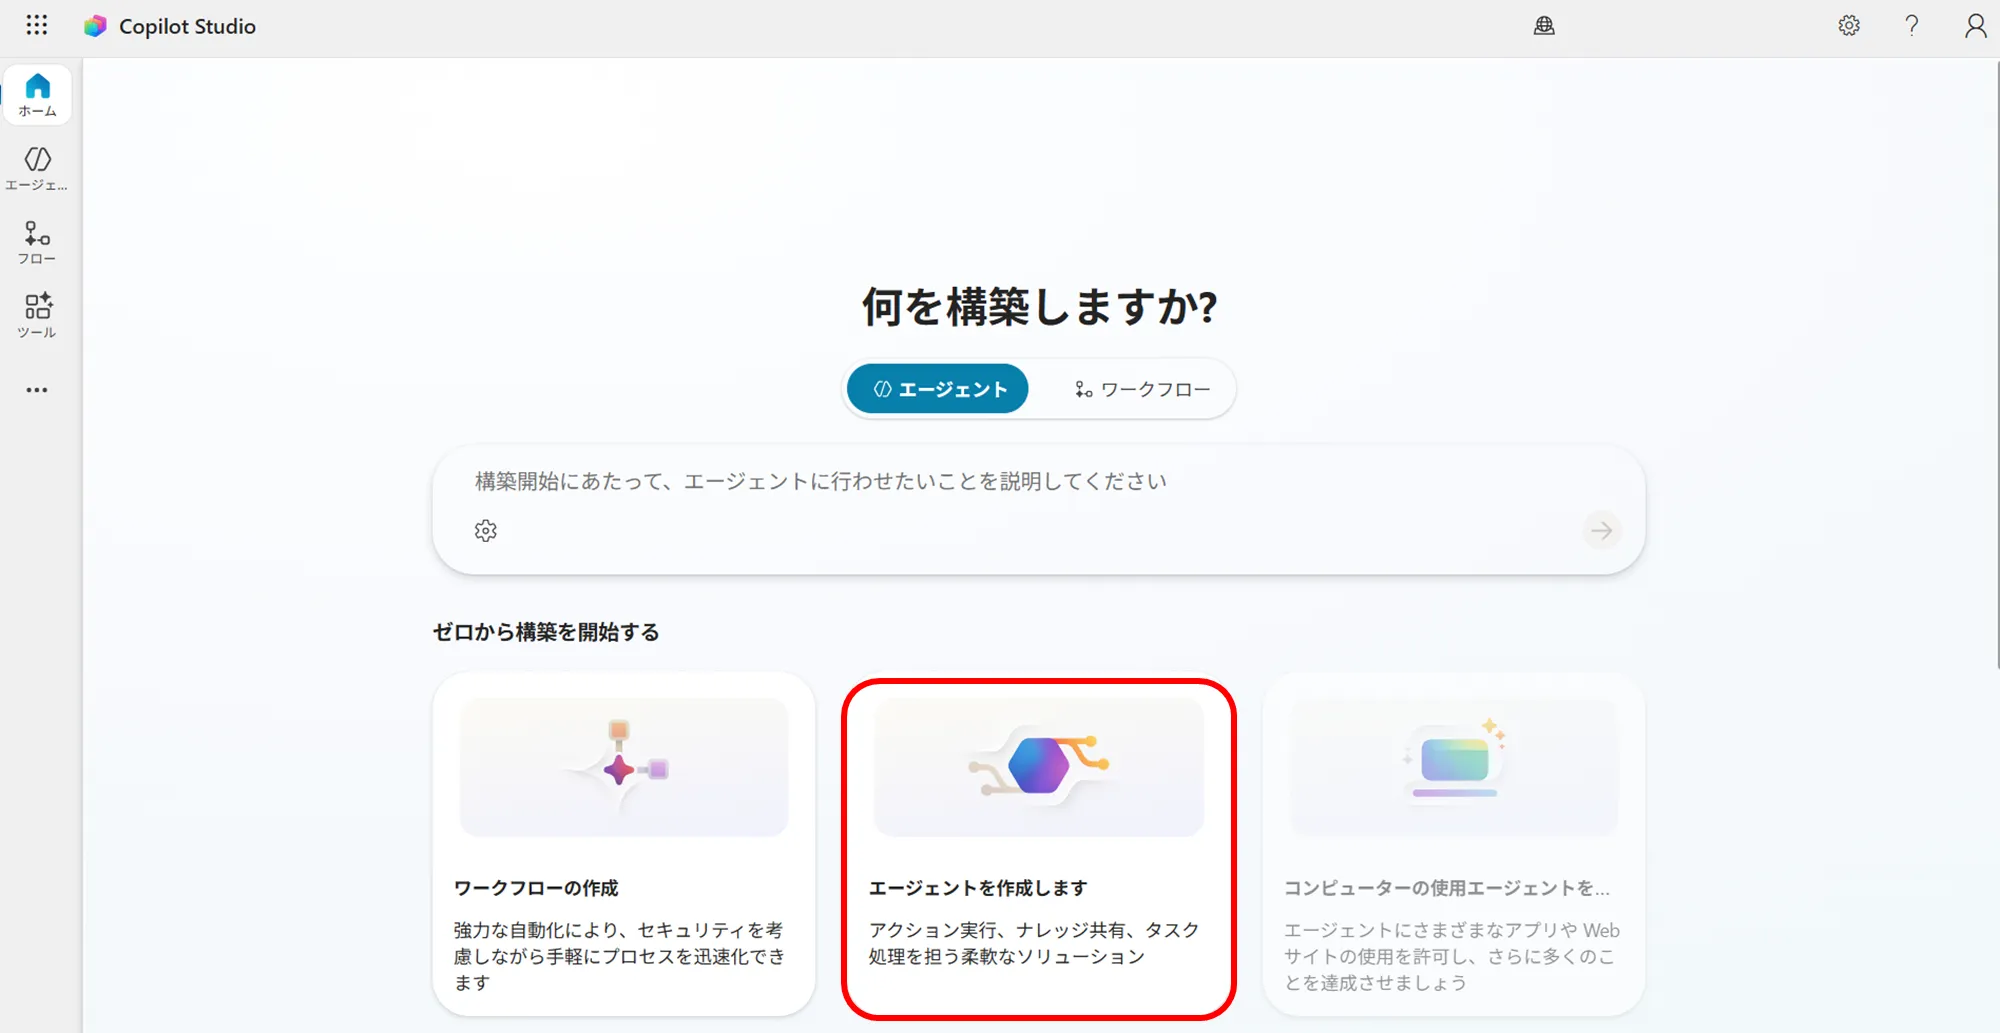Open the account profile icon
Screen dimensions: 2000x1033
click(x=1974, y=26)
